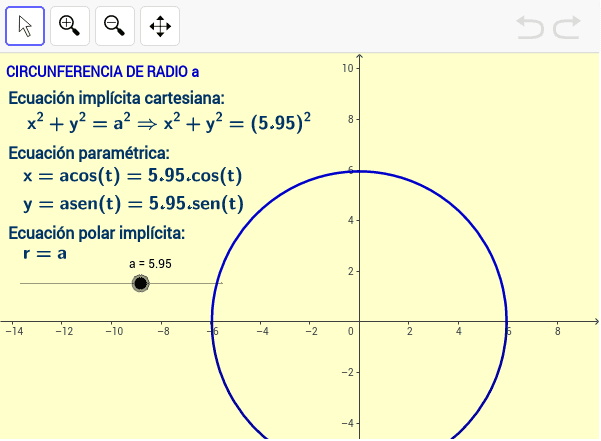The height and width of the screenshot is (441, 601).
Task: Click the Undo arrow
Action: tap(530, 27)
